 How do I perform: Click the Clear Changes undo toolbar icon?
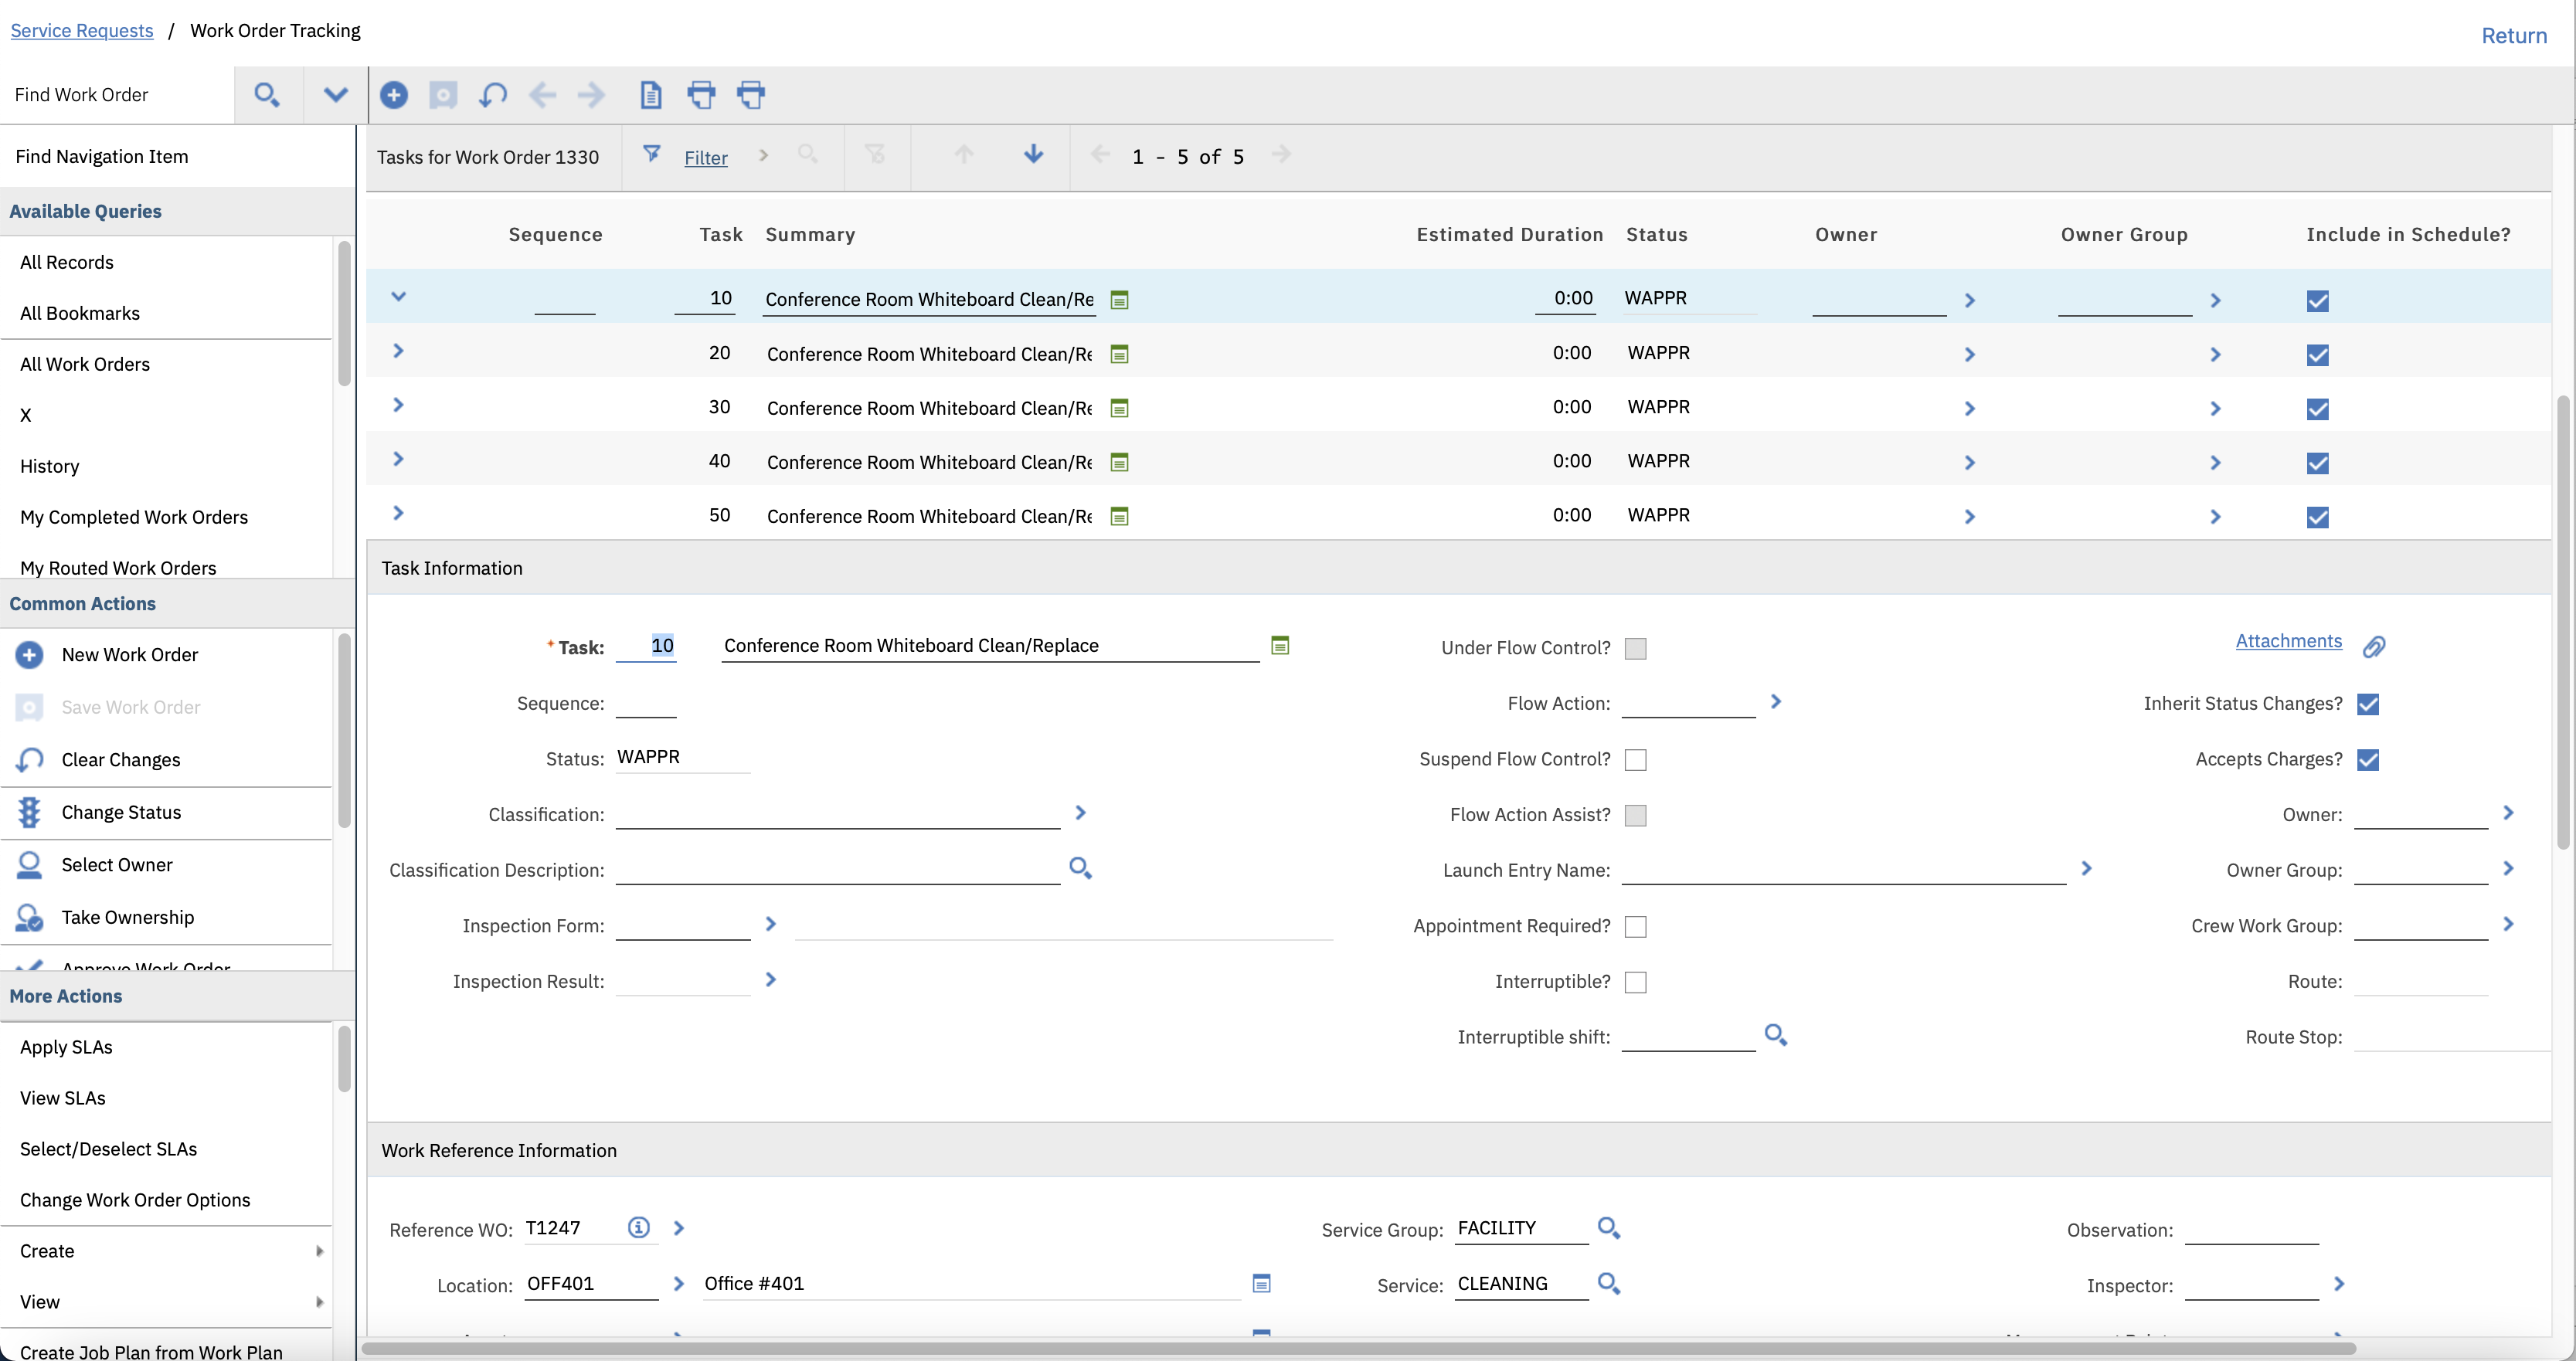click(493, 95)
